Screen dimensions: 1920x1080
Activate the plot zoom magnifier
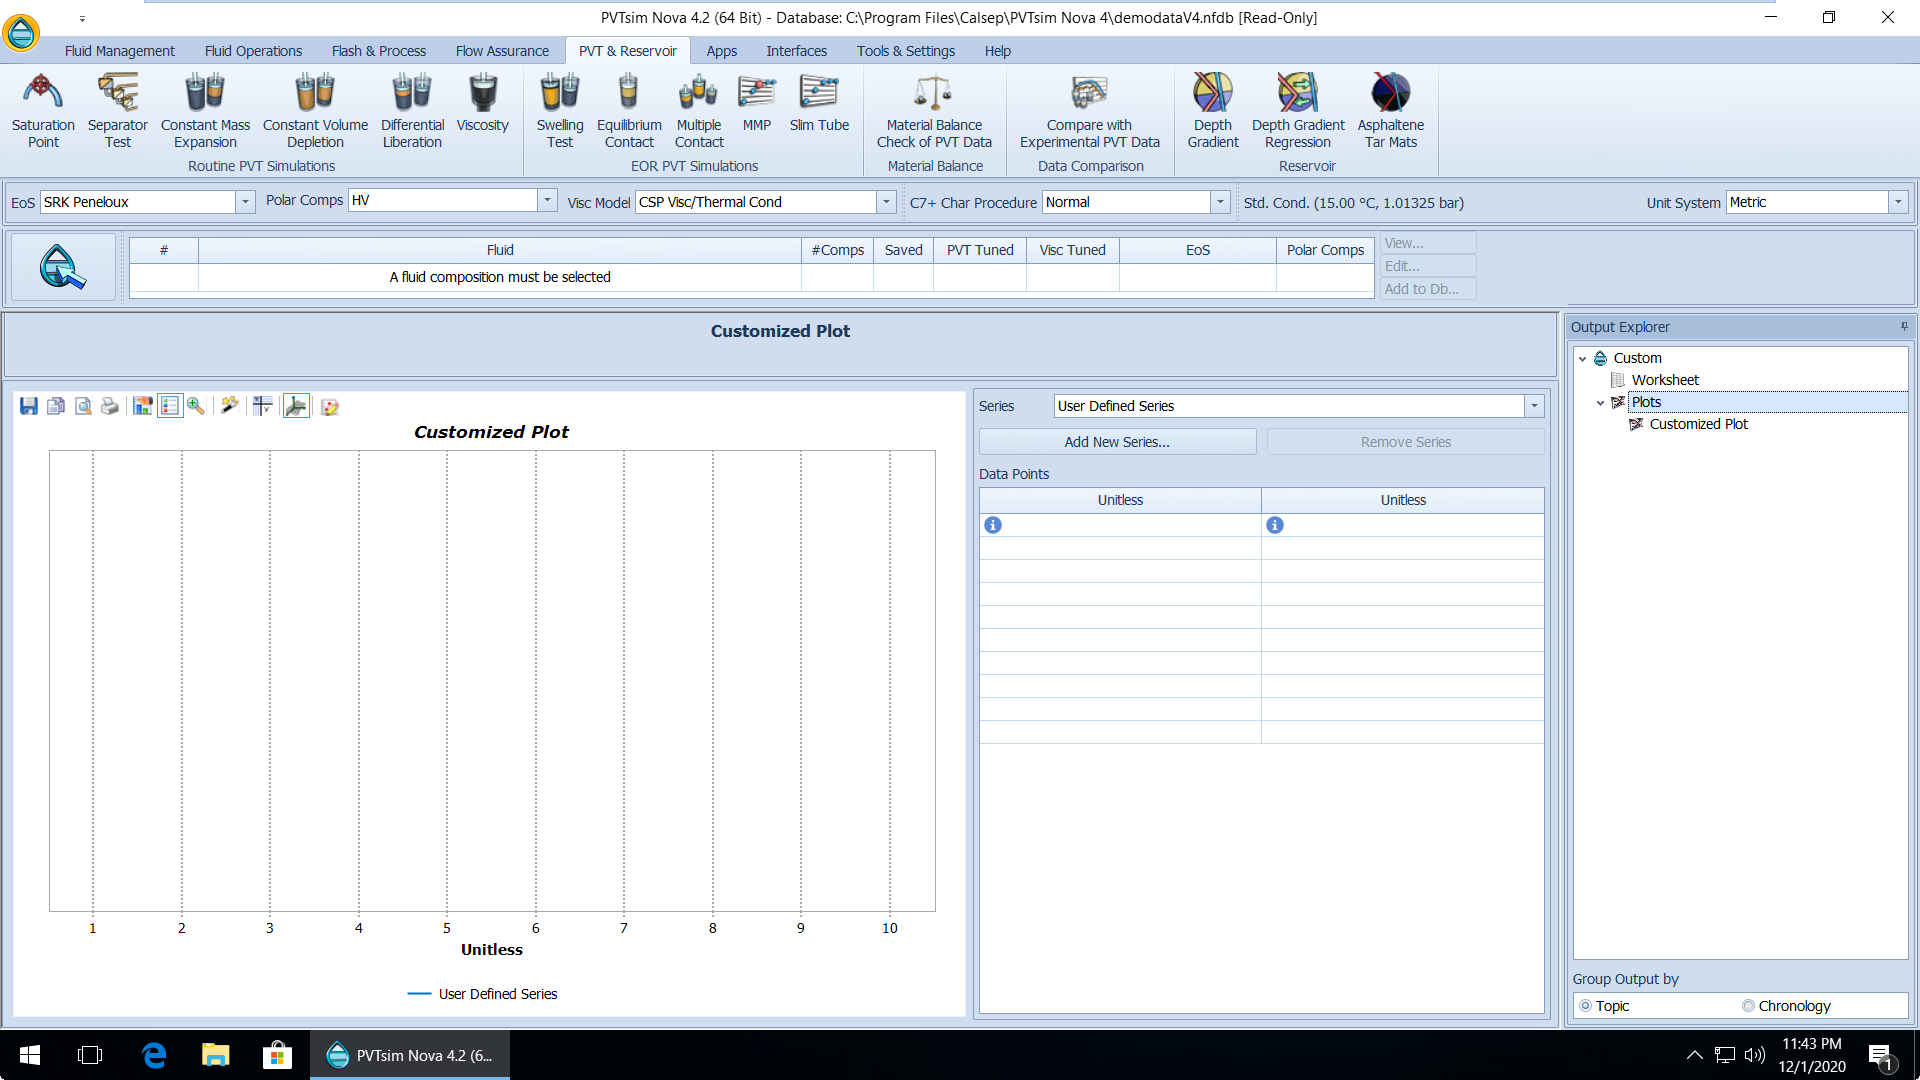[x=196, y=406]
